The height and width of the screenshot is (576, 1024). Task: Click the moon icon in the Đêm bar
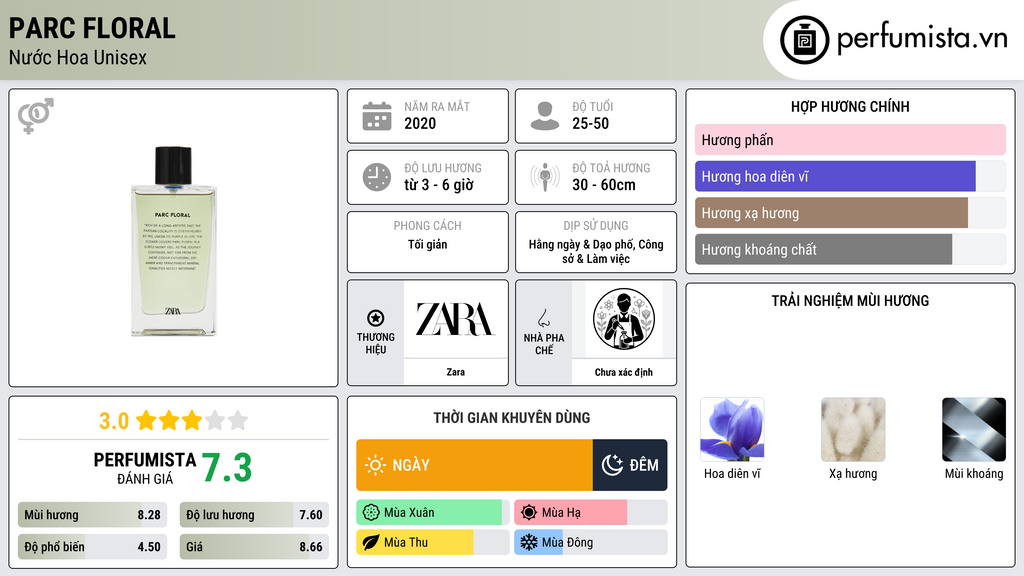point(612,465)
